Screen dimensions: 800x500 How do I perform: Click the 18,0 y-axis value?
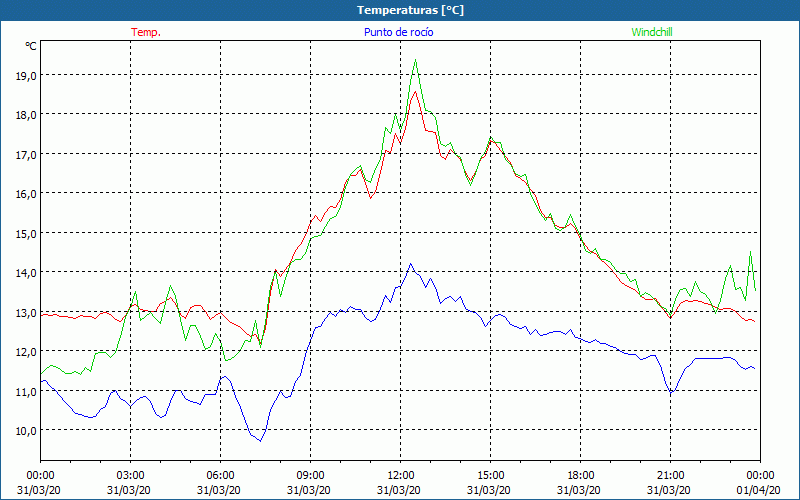(26, 115)
